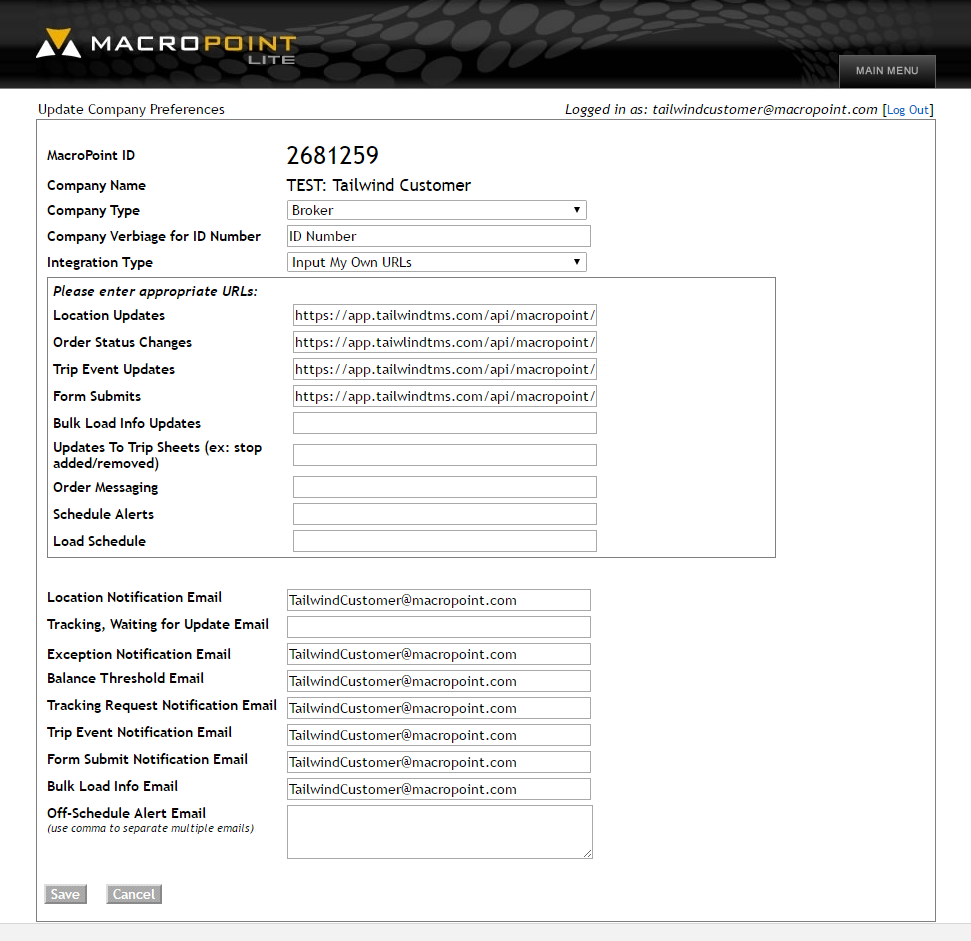Screen dimensions: 971x941
Task: Click the empty Bulk Load Info Updates field
Action: tap(443, 422)
